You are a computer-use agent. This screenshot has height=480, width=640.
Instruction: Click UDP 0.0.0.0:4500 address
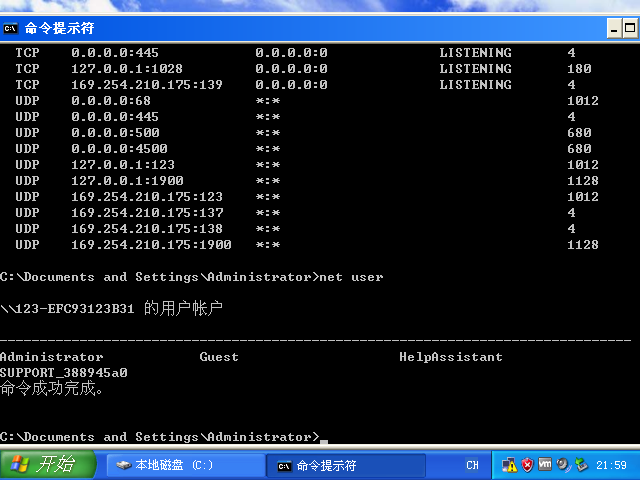pos(119,149)
